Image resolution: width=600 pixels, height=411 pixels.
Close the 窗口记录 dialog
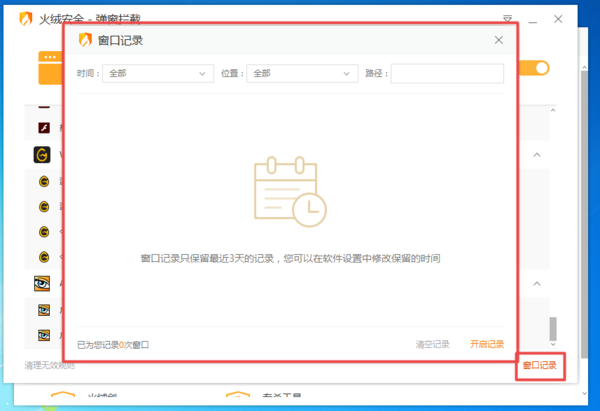click(498, 40)
